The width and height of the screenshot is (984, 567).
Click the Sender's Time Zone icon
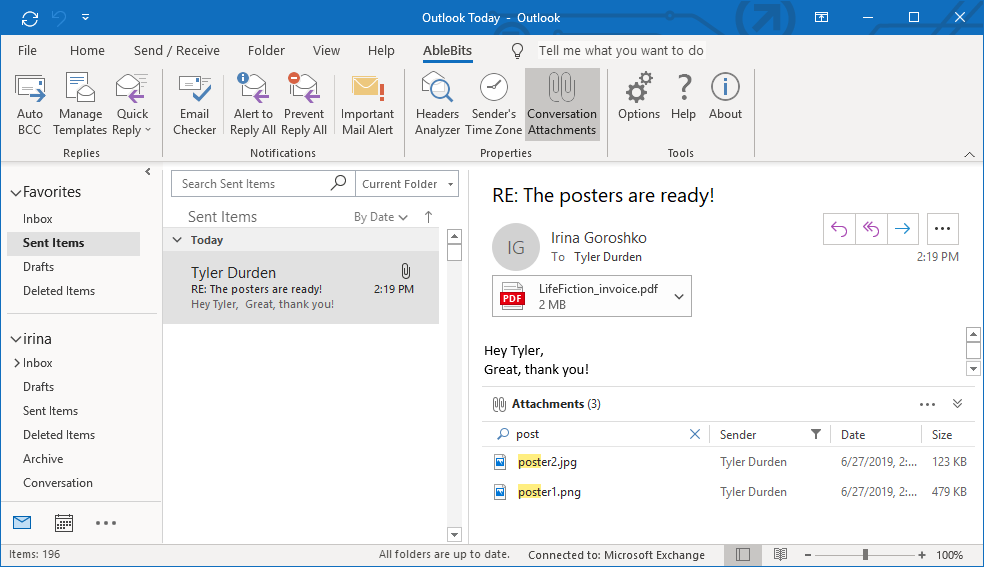pos(493,104)
